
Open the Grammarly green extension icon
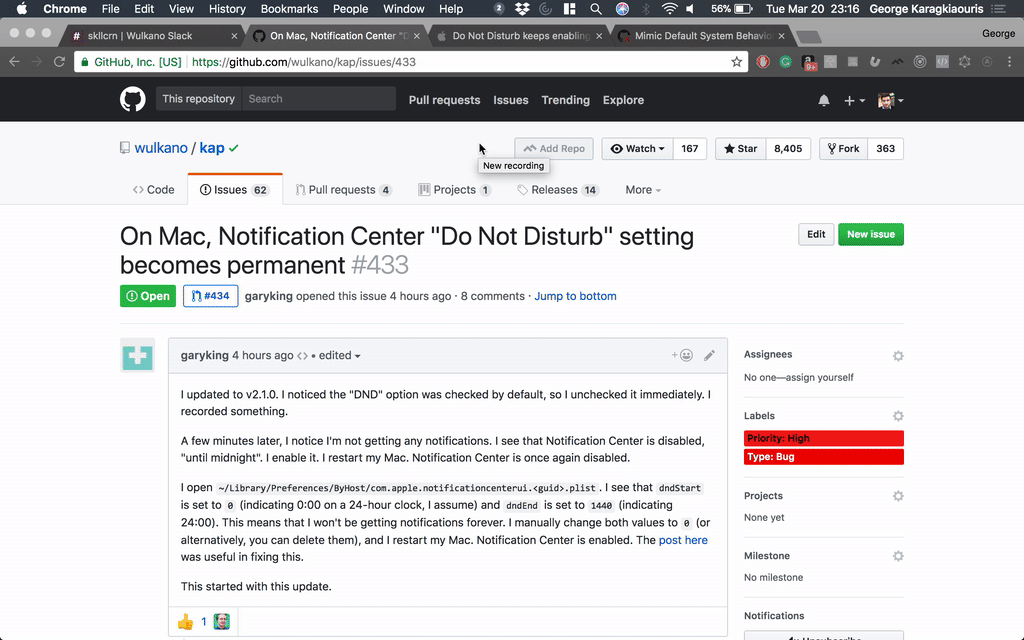coord(786,62)
